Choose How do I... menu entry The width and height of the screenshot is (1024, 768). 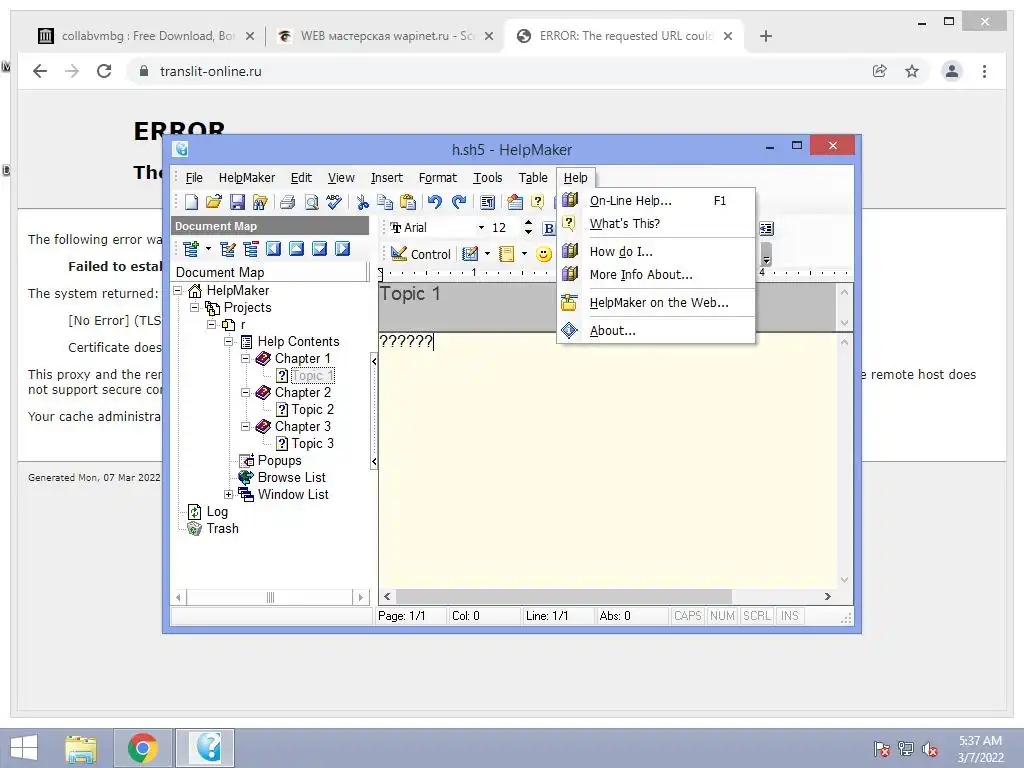pyautogui.click(x=656, y=251)
